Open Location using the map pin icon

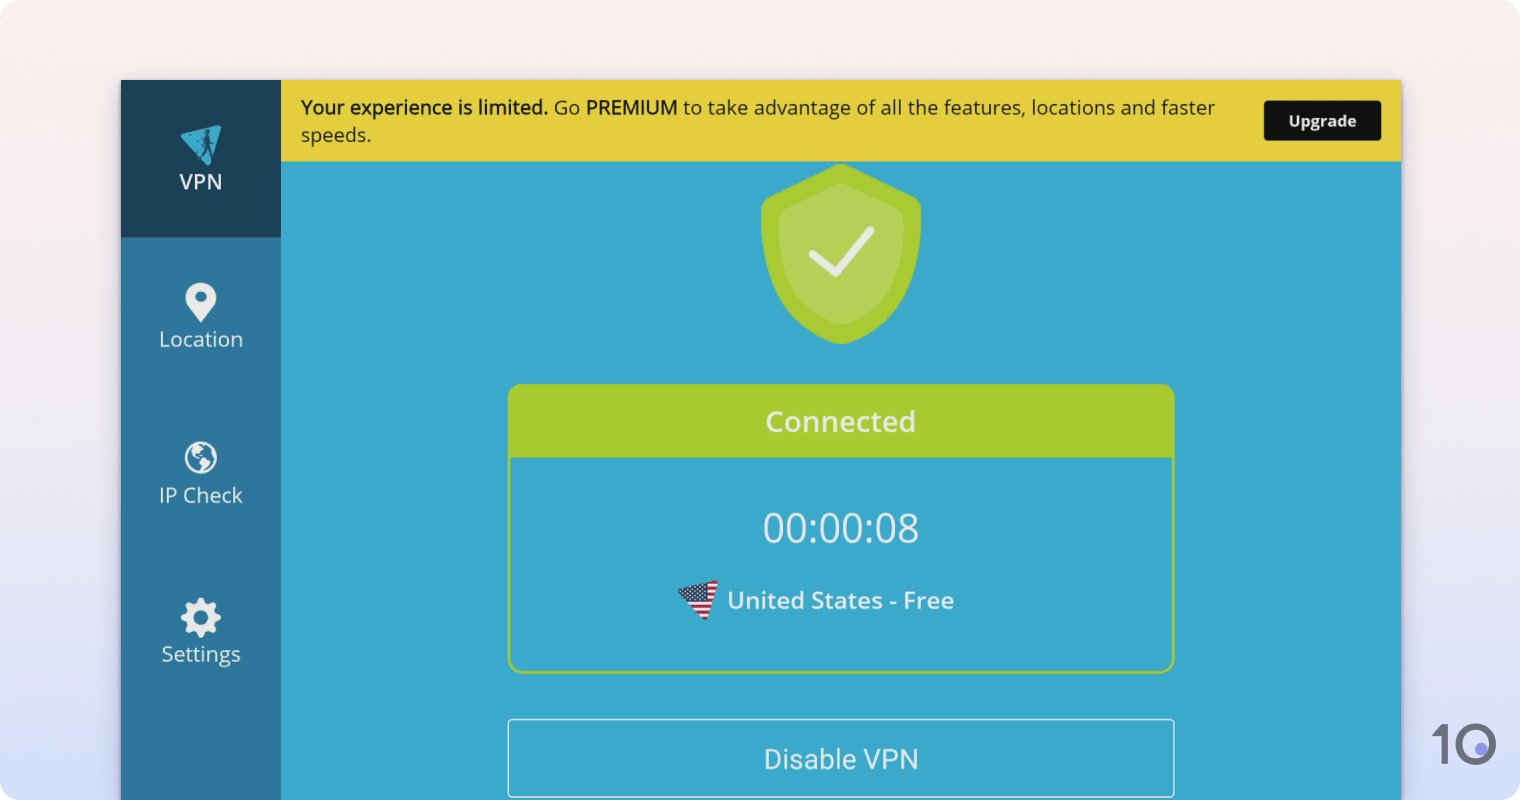[x=201, y=302]
